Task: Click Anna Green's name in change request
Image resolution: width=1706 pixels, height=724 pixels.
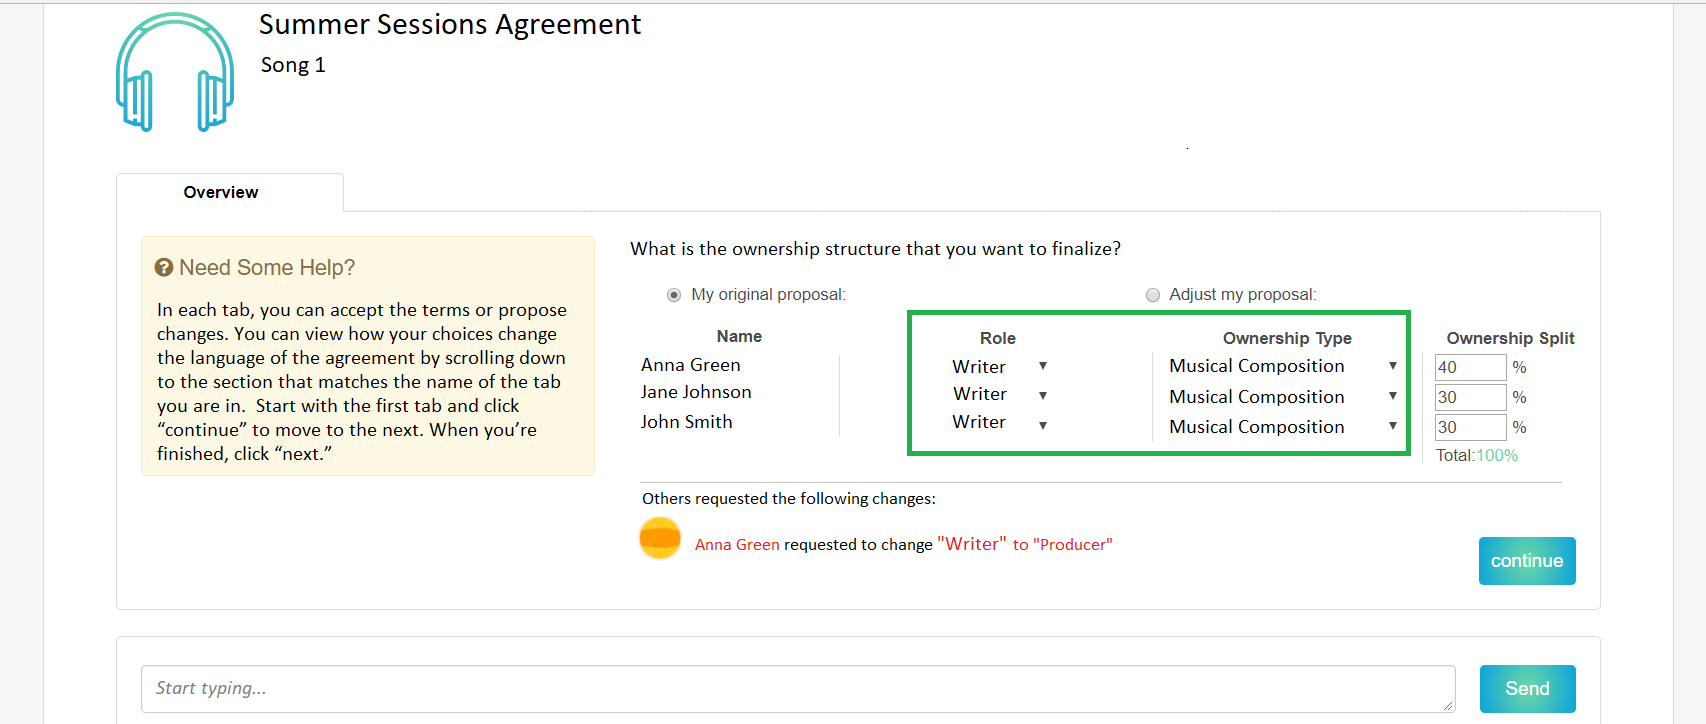Action: pyautogui.click(x=737, y=545)
